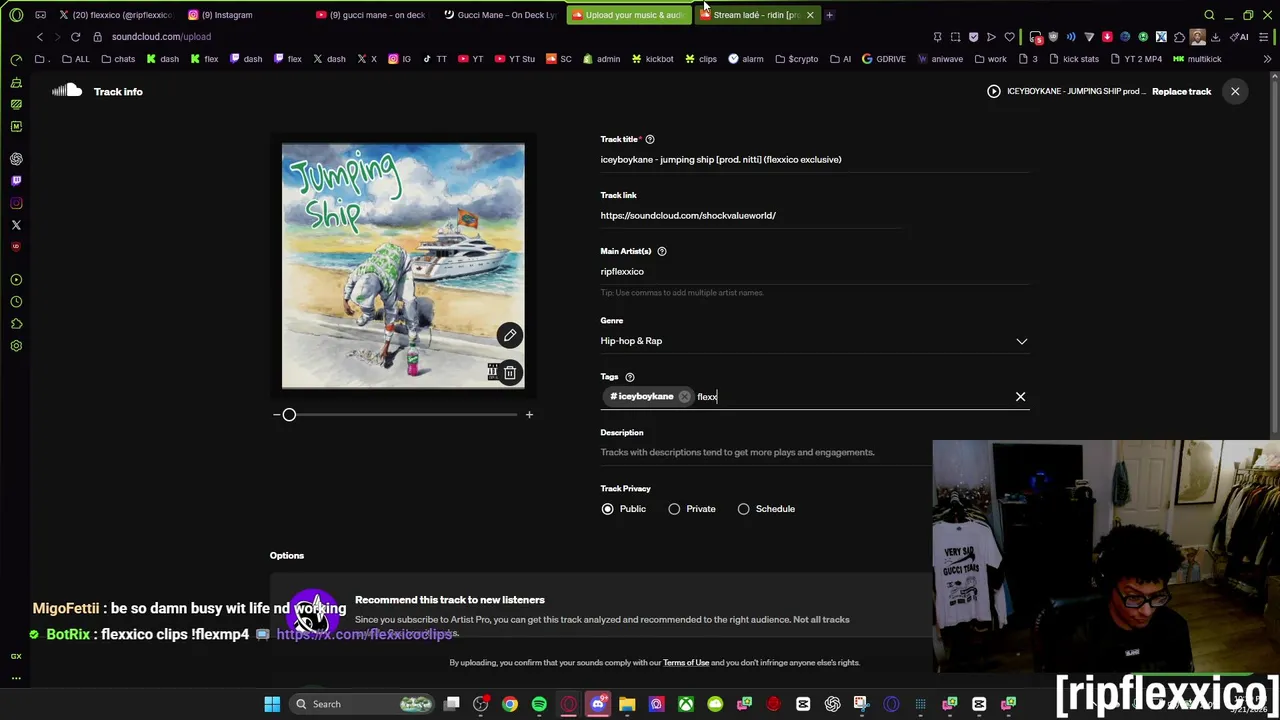This screenshot has width=1280, height=720.
Task: Select the Schedule privacy option
Action: 744,509
